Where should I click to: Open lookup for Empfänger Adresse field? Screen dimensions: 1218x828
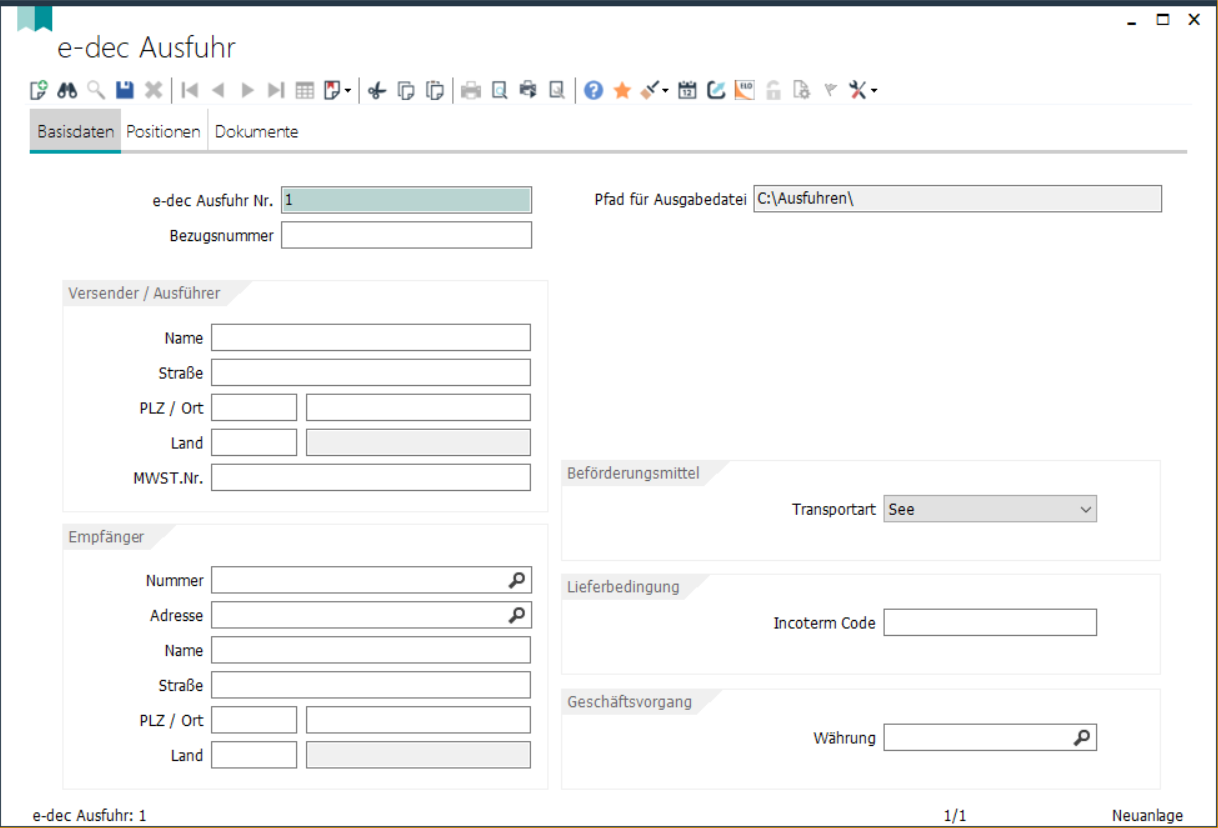pos(516,615)
